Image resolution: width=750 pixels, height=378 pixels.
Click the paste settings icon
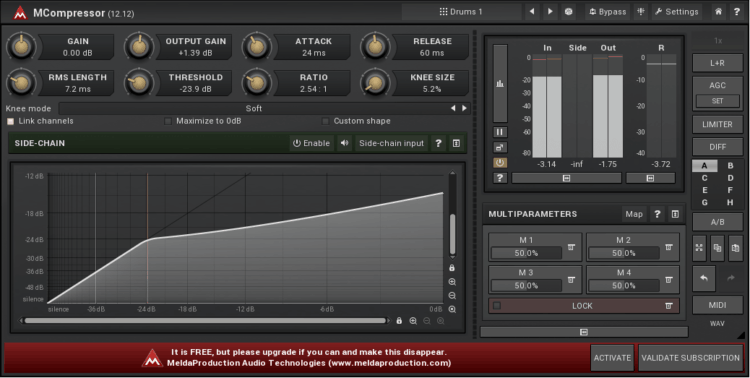pos(735,248)
